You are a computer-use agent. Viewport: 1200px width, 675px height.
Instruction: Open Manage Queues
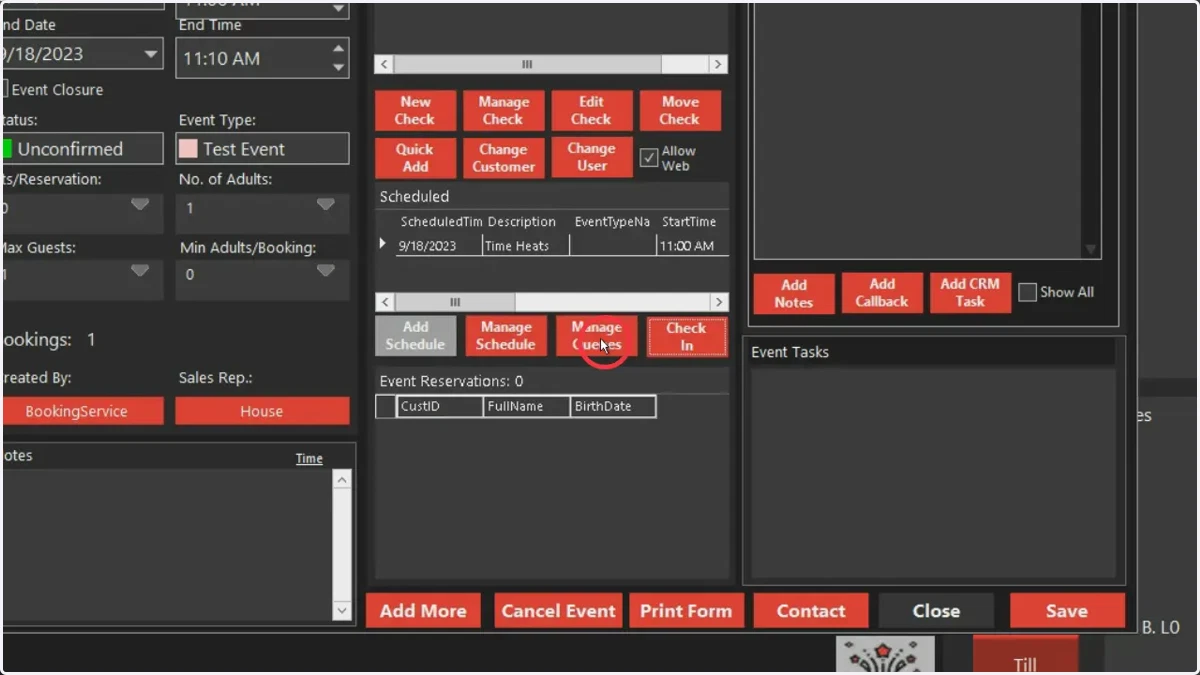coord(597,336)
